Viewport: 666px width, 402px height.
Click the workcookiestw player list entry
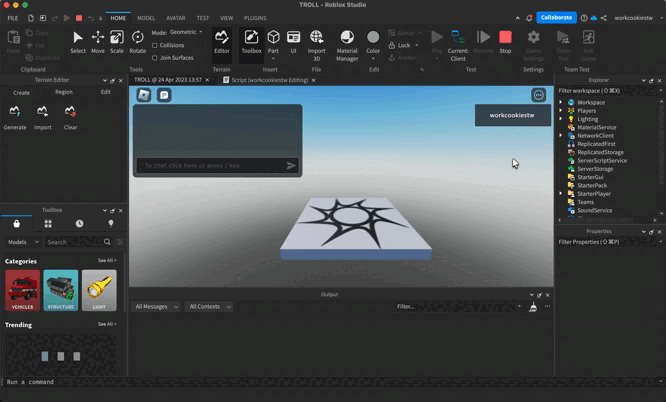click(513, 115)
